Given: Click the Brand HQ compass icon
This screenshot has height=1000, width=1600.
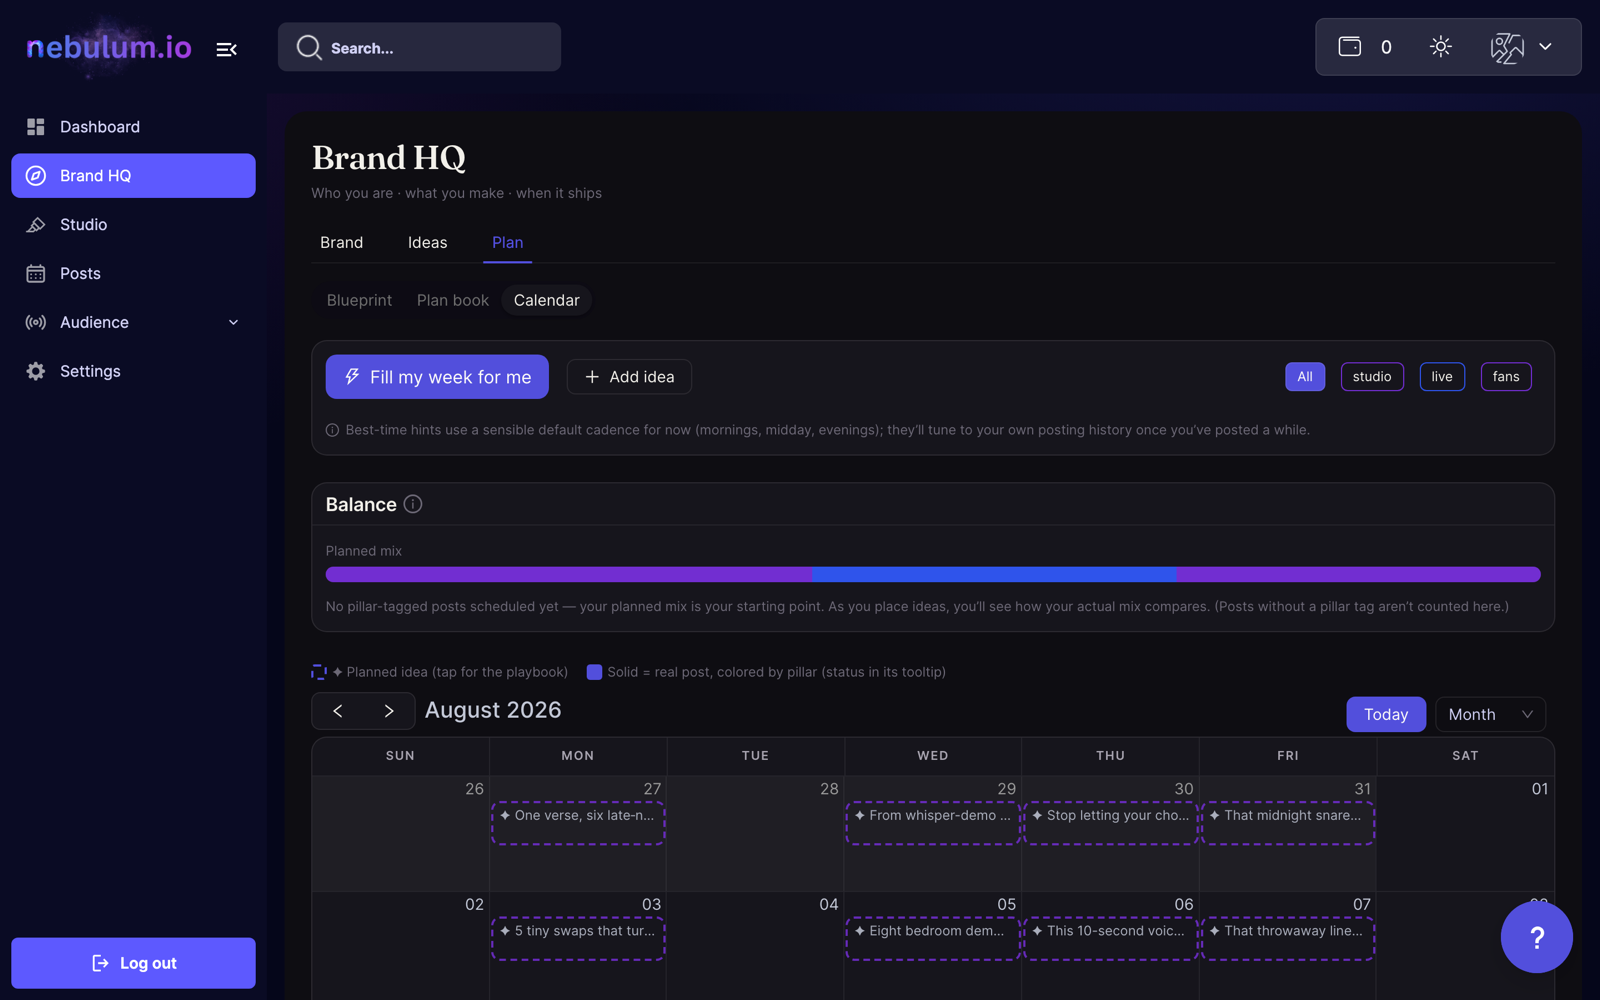Looking at the screenshot, I should [36, 176].
